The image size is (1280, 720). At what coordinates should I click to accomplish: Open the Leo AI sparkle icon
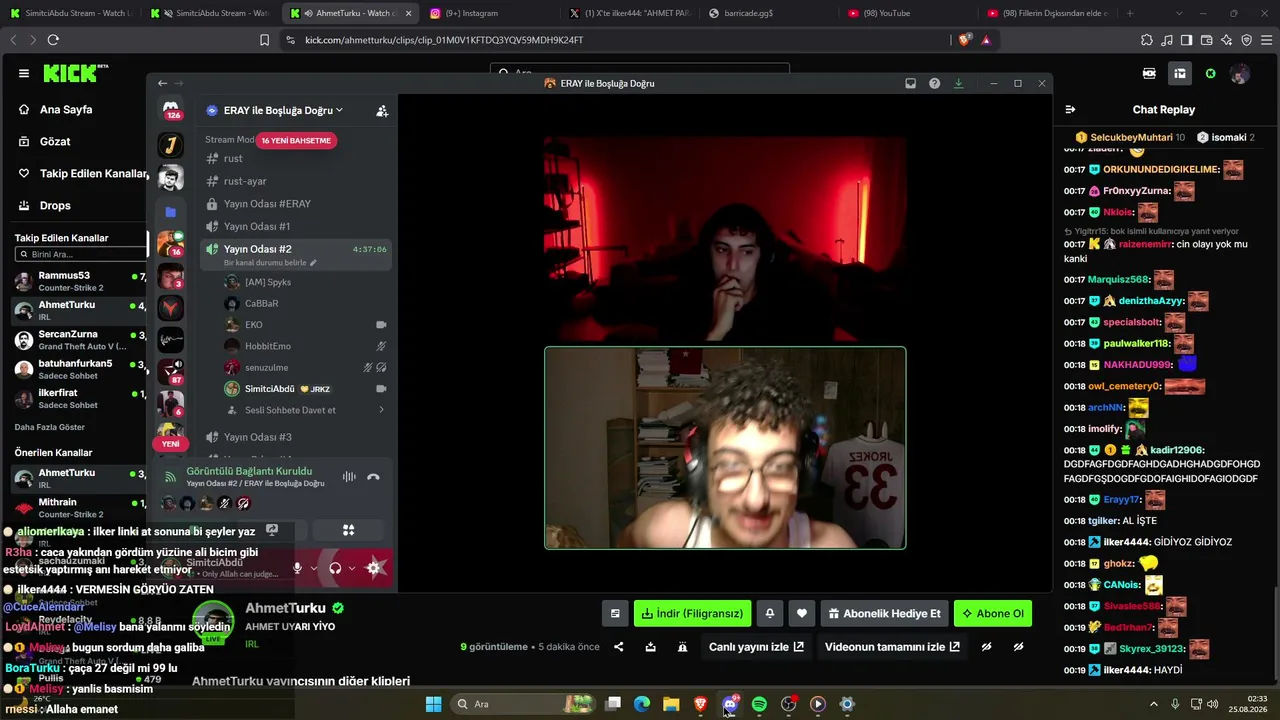[x=1226, y=40]
